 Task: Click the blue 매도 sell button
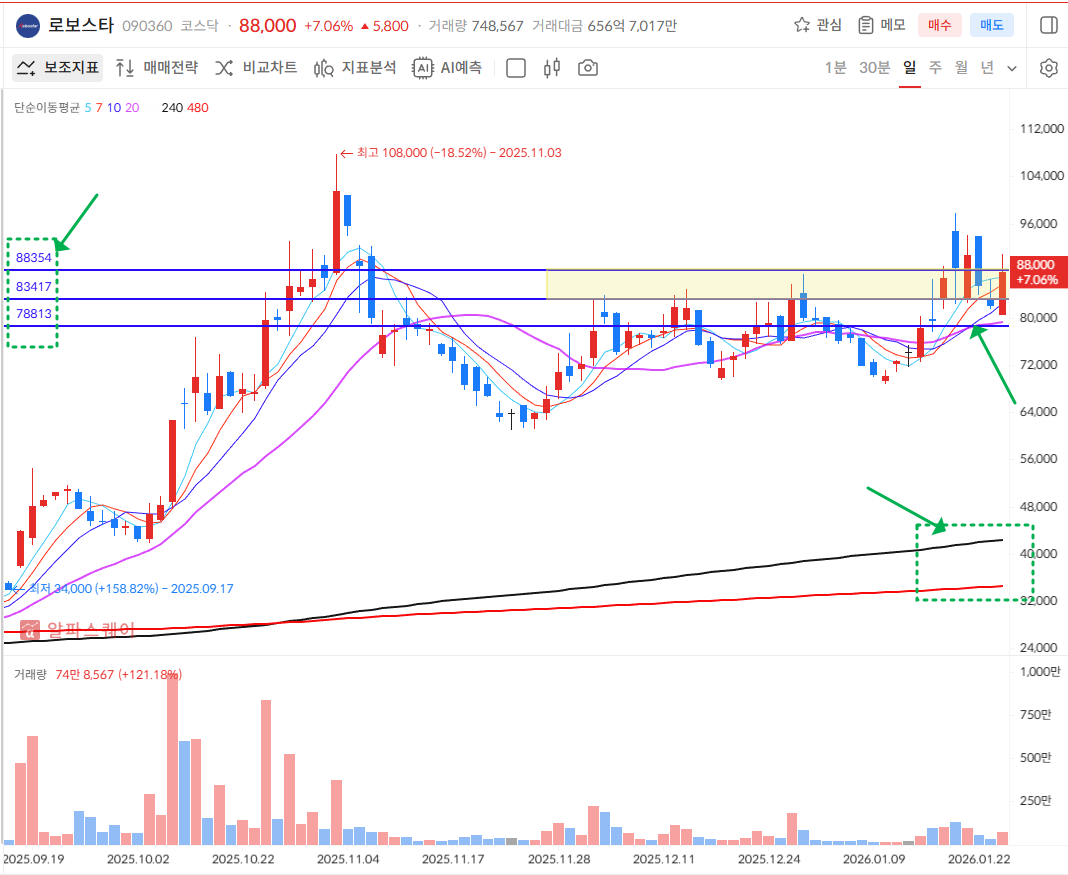click(x=991, y=25)
